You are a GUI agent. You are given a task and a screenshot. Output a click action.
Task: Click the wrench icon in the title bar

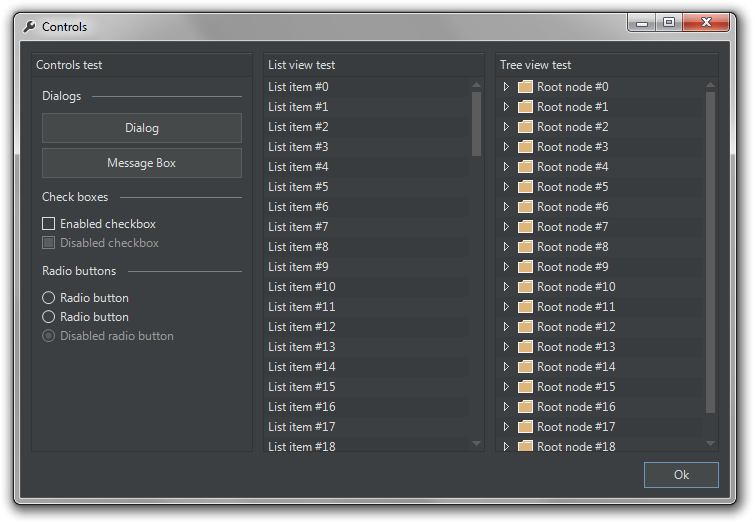click(29, 26)
